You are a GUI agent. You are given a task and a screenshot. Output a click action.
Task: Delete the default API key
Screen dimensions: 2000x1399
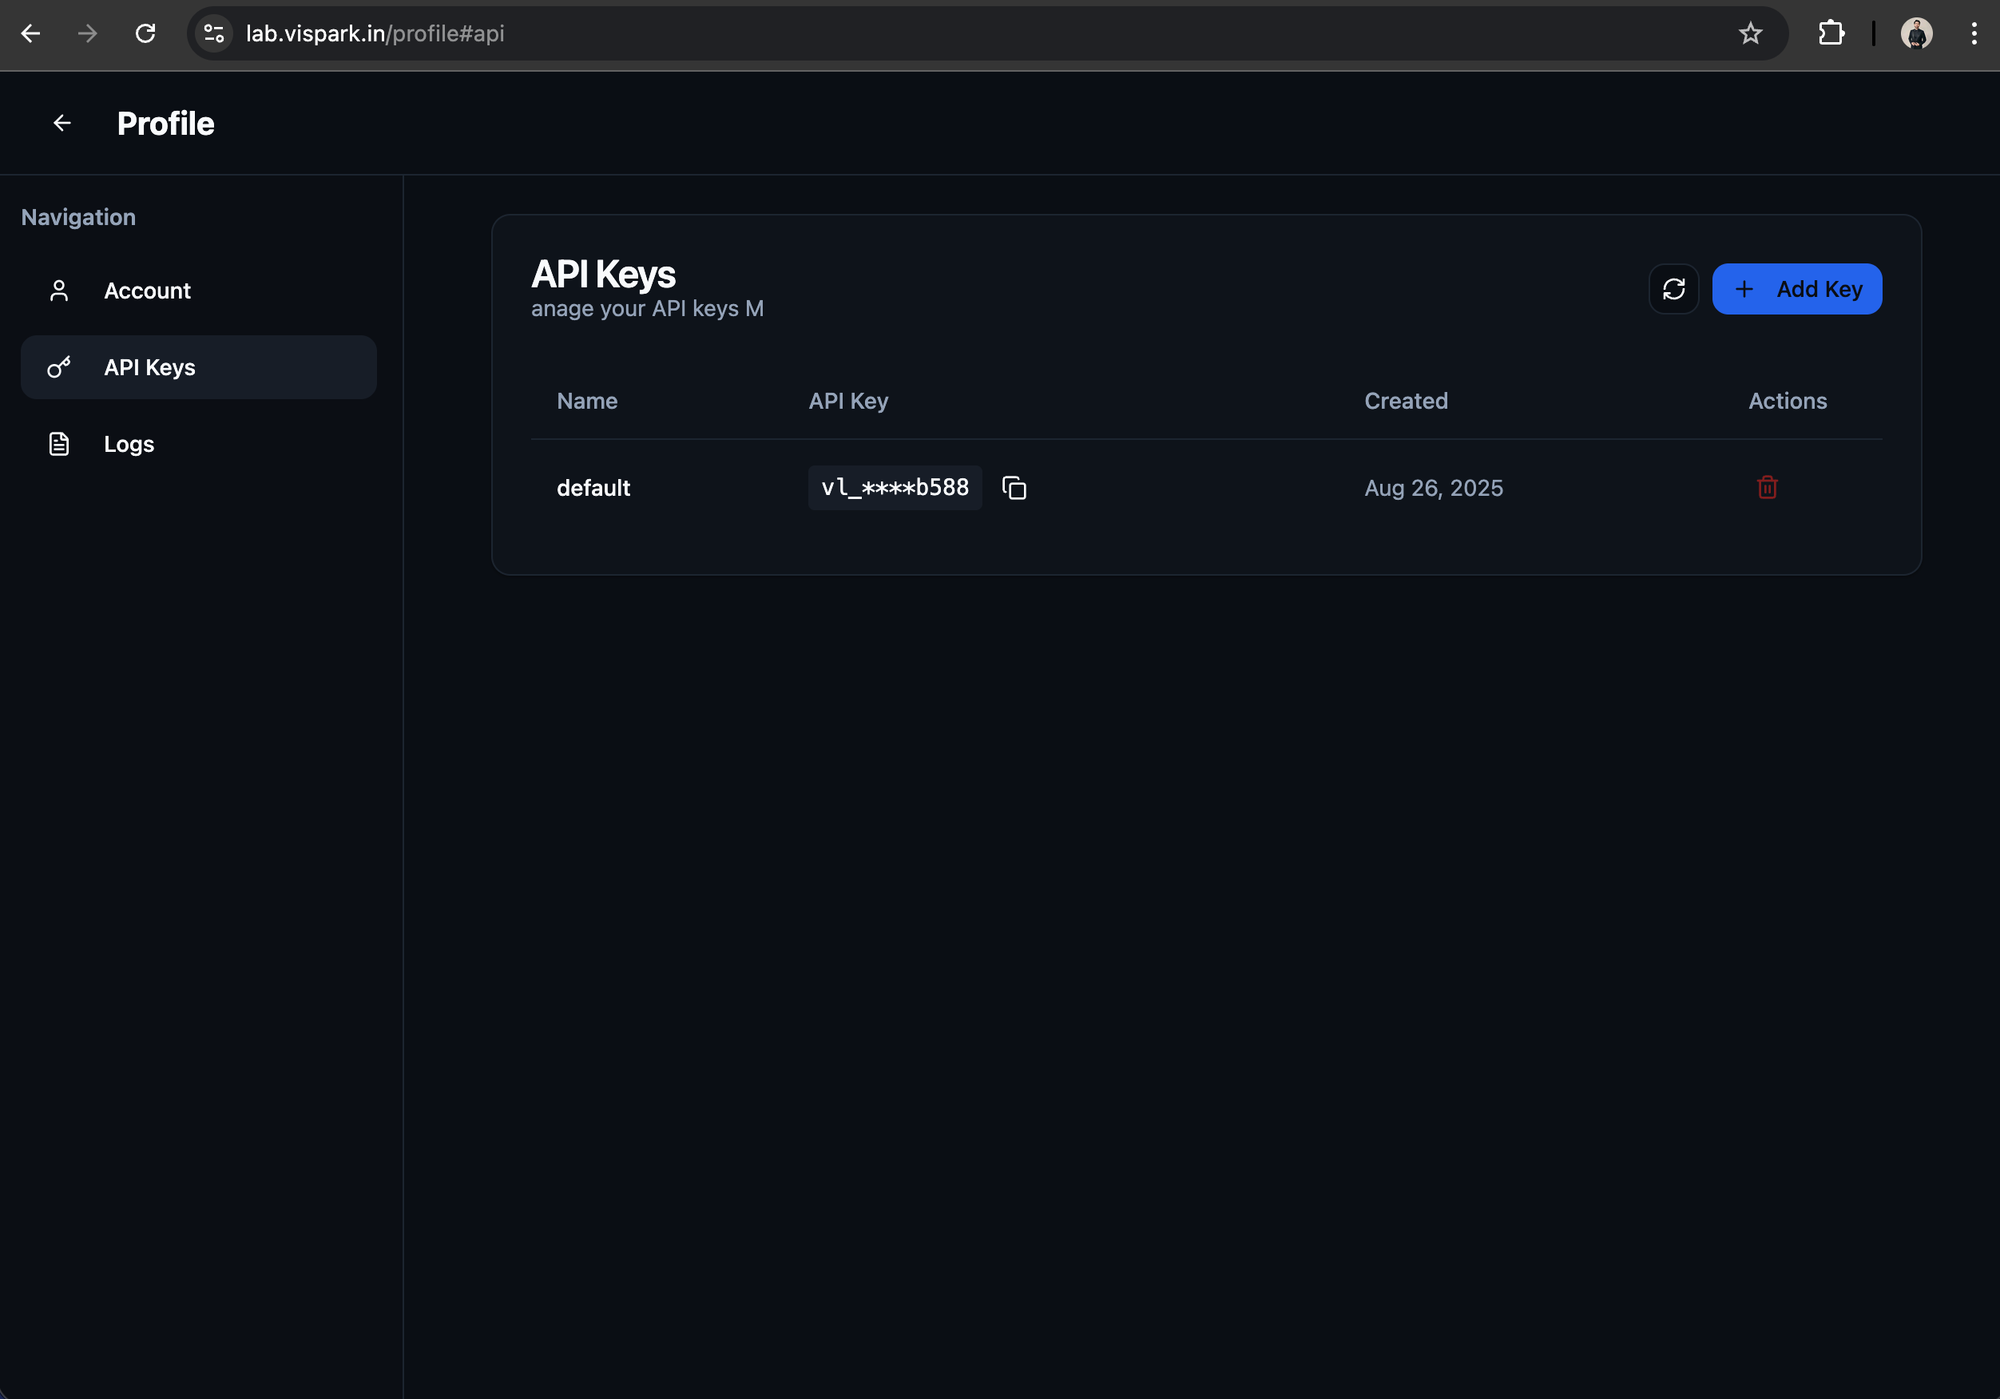(1767, 487)
